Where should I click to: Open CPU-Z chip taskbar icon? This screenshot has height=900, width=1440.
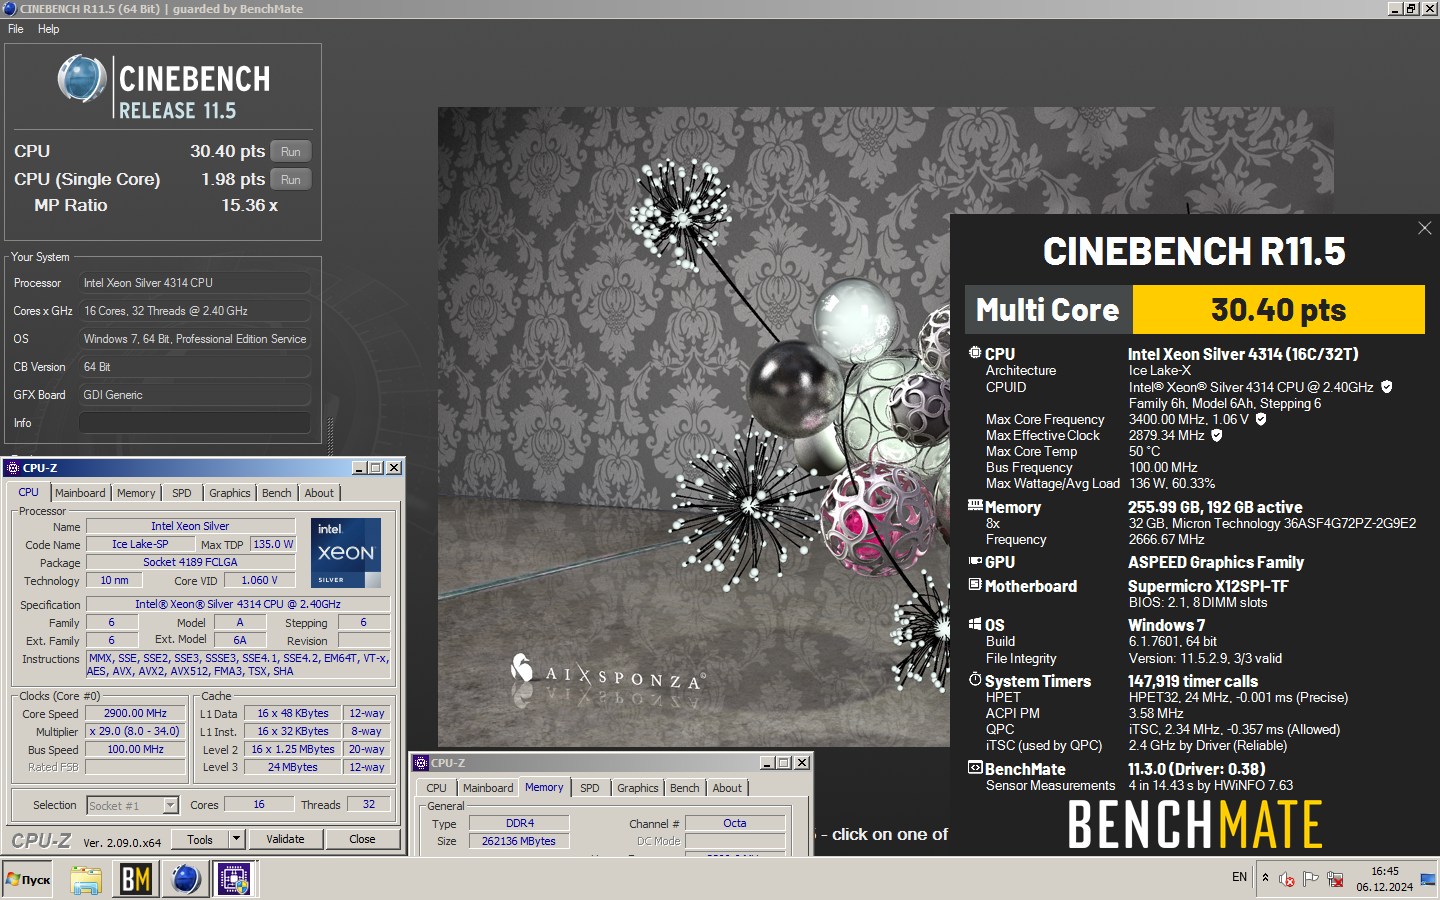(235, 880)
